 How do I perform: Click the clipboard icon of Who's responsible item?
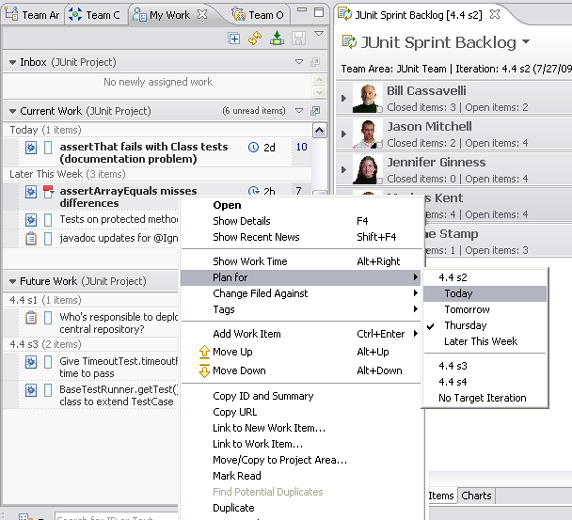tap(31, 317)
